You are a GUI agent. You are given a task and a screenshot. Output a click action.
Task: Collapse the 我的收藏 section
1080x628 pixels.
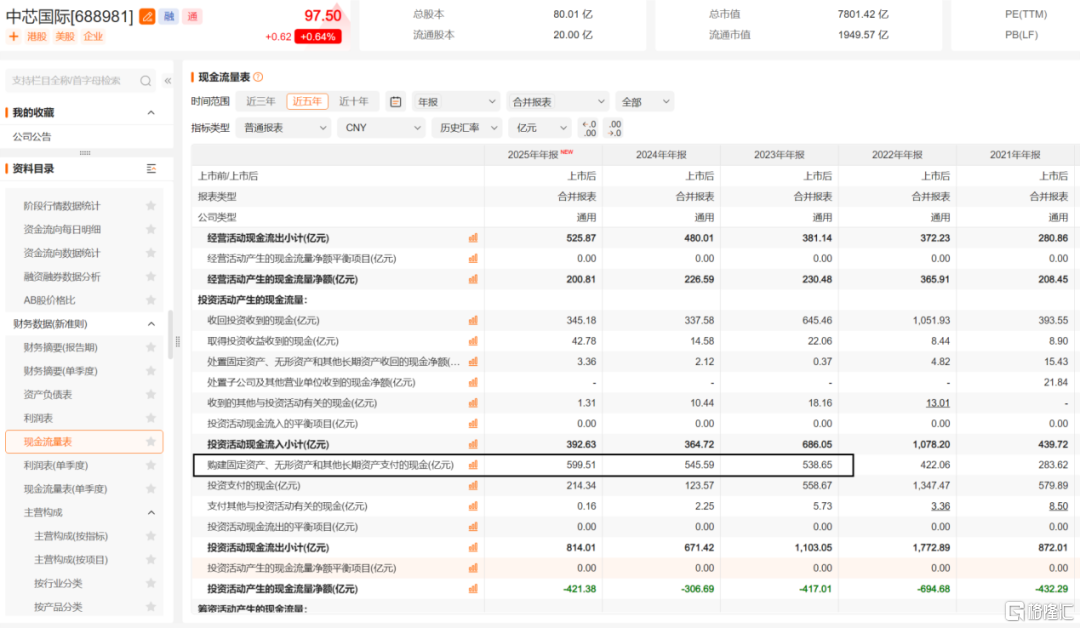coord(151,113)
